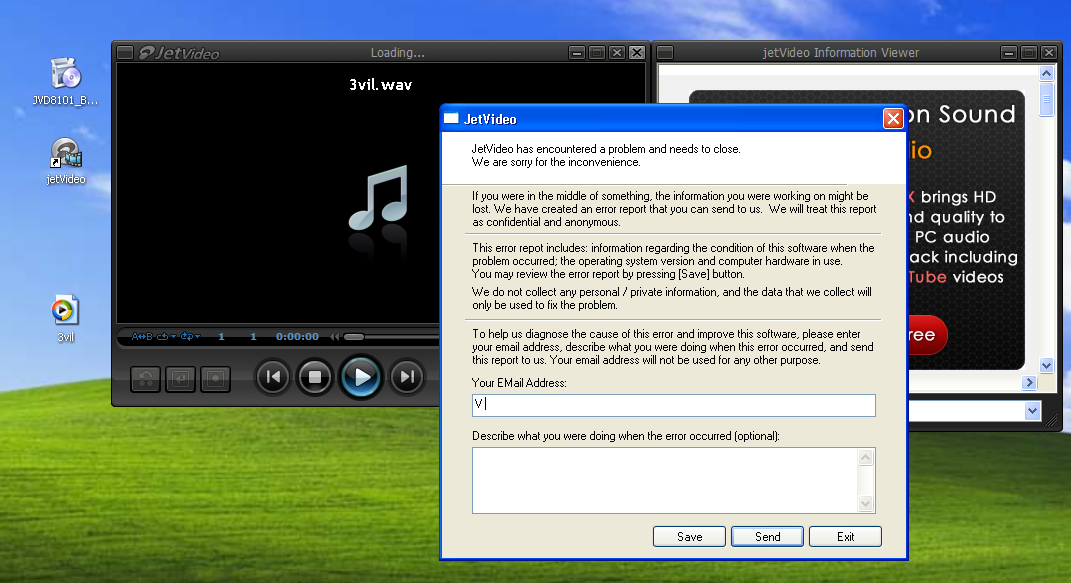
Task: Open the Information Viewer system menu box
Action: coord(665,53)
